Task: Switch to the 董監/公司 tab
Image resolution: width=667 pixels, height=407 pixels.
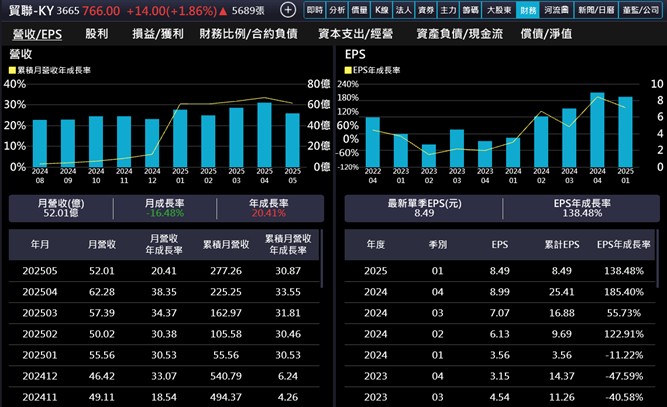Action: click(641, 10)
